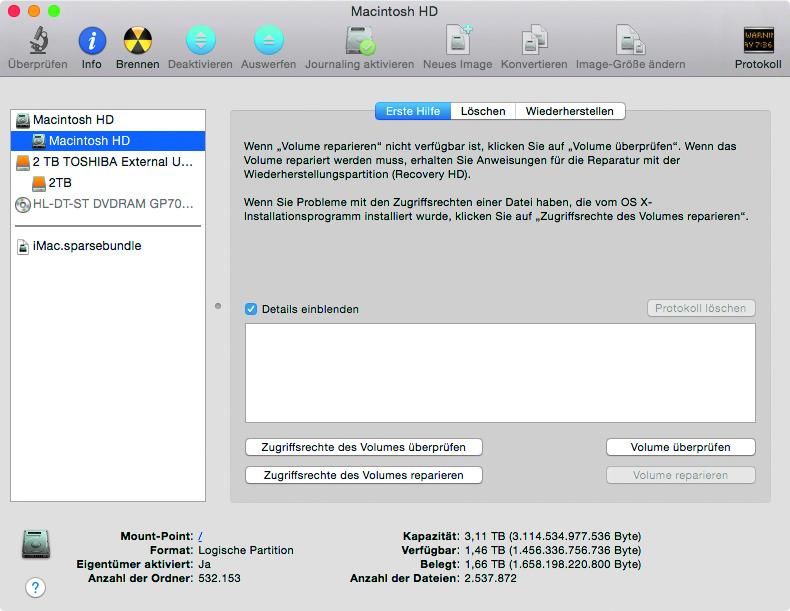Switch to the Erste Hilfe tab

click(x=413, y=111)
